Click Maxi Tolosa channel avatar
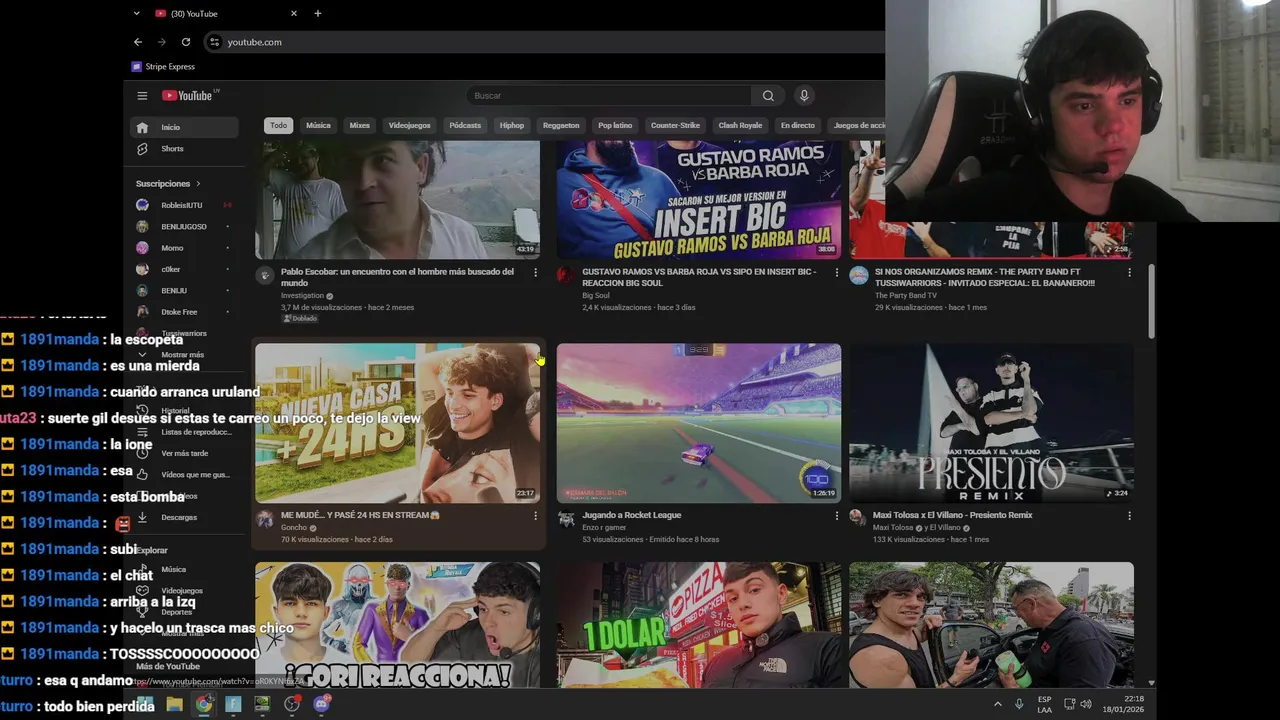This screenshot has width=1280, height=720. coord(857,516)
